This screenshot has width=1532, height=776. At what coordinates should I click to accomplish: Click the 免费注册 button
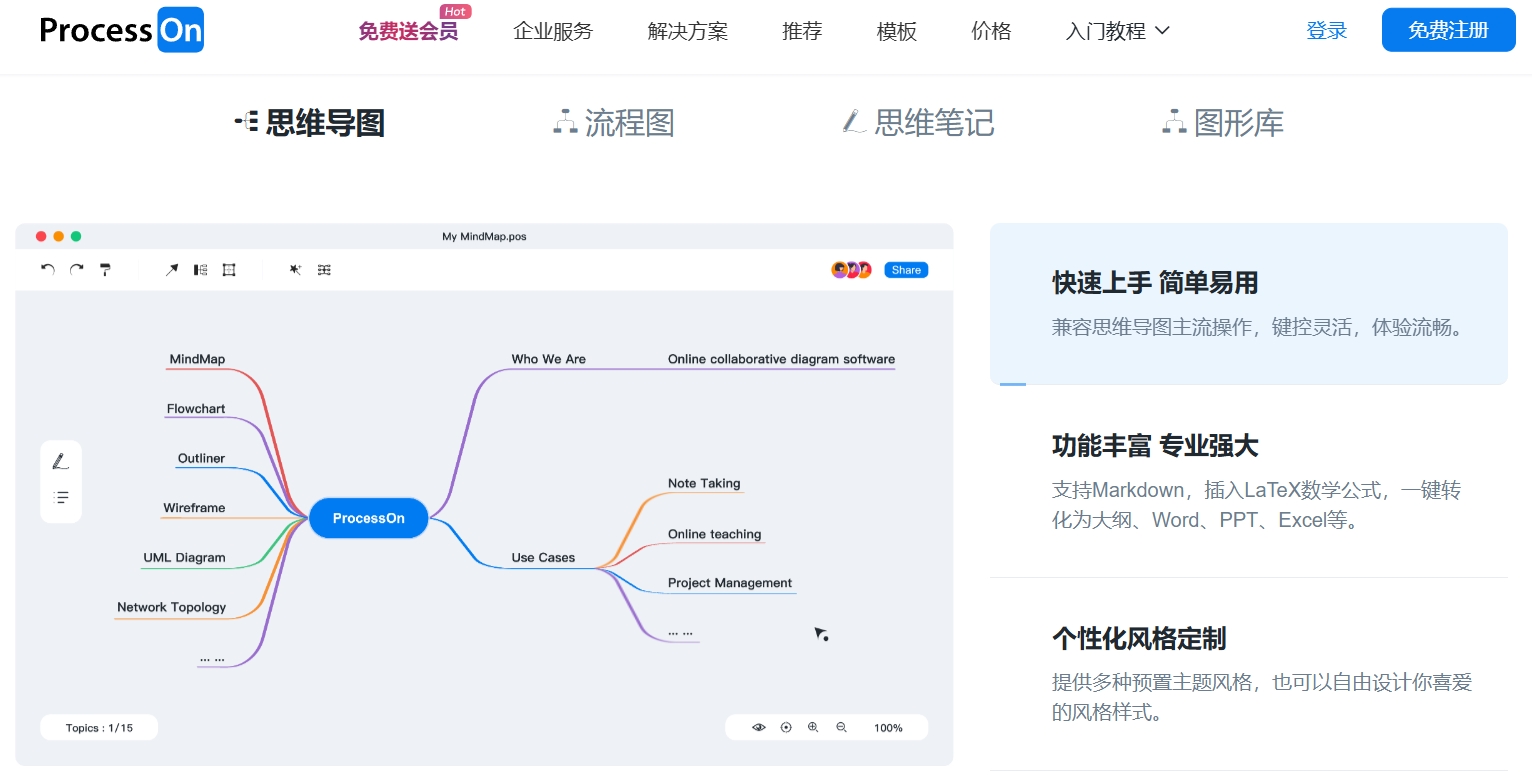click(1449, 30)
